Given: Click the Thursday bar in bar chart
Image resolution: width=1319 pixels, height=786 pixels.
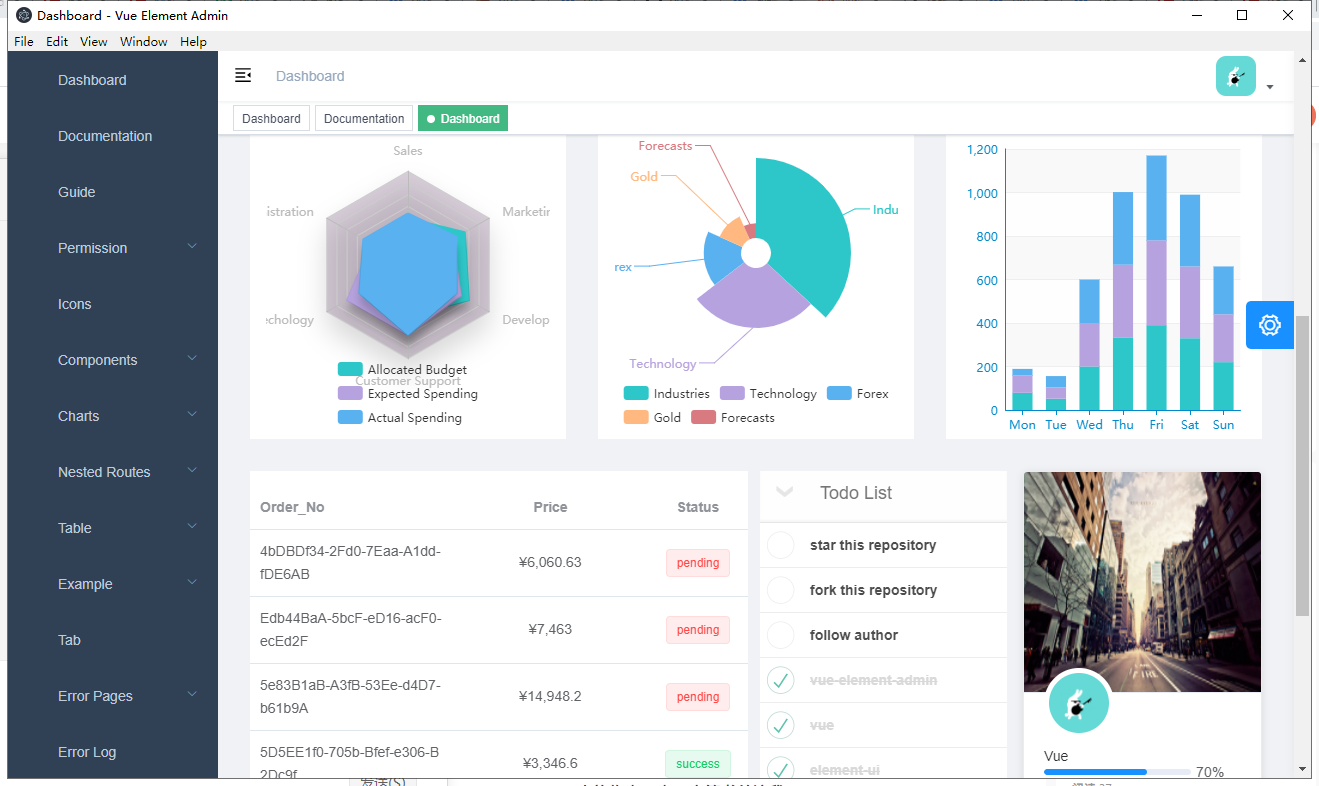Looking at the screenshot, I should pyautogui.click(x=1123, y=301).
